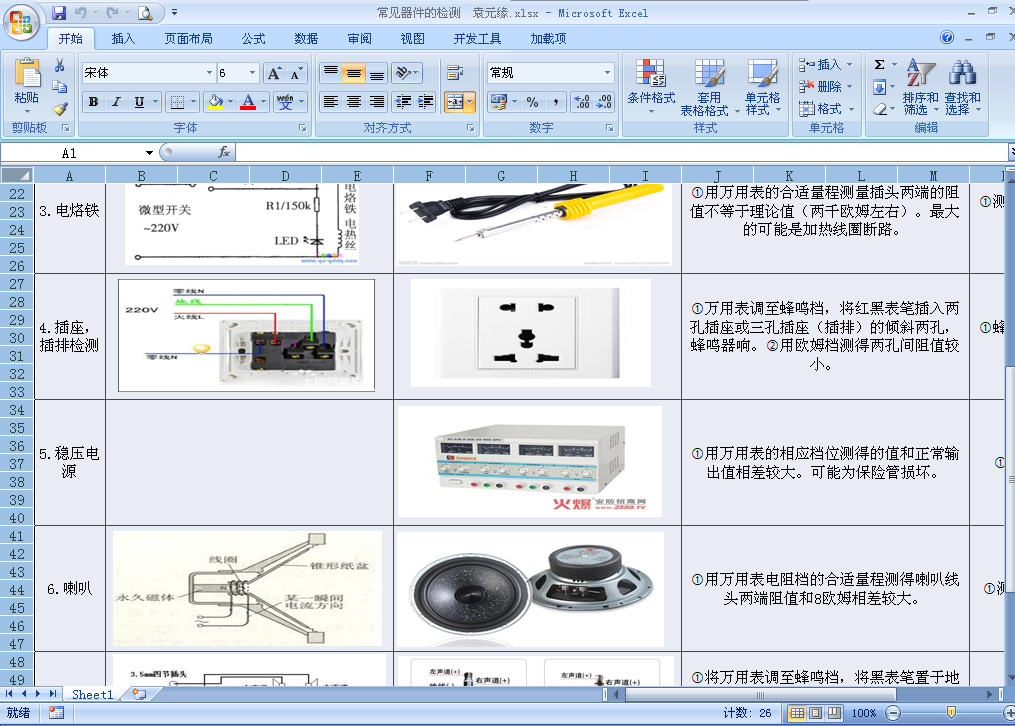Apply the red font color
The width and height of the screenshot is (1015, 726).
tap(248, 102)
